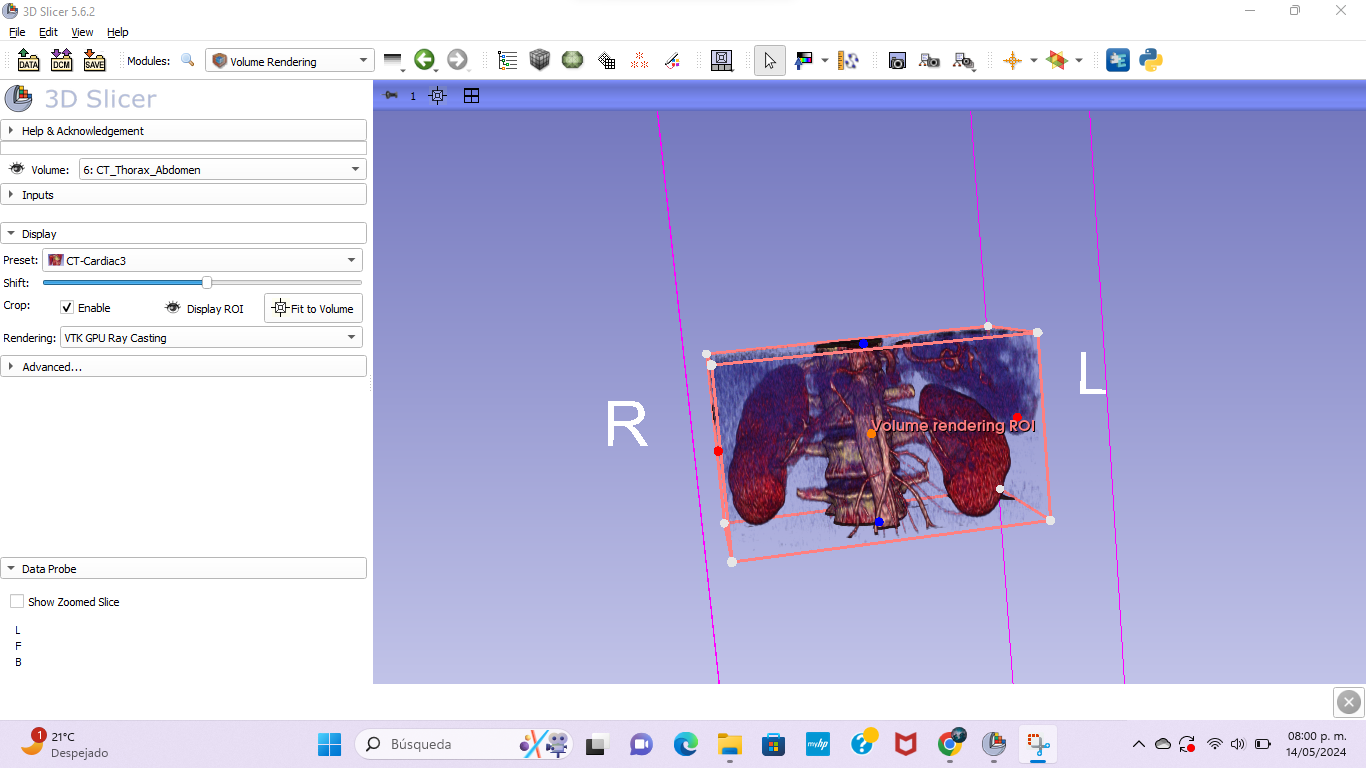This screenshot has width=1366, height=768.
Task: Click the screenshot capture camera icon
Action: tap(897, 61)
